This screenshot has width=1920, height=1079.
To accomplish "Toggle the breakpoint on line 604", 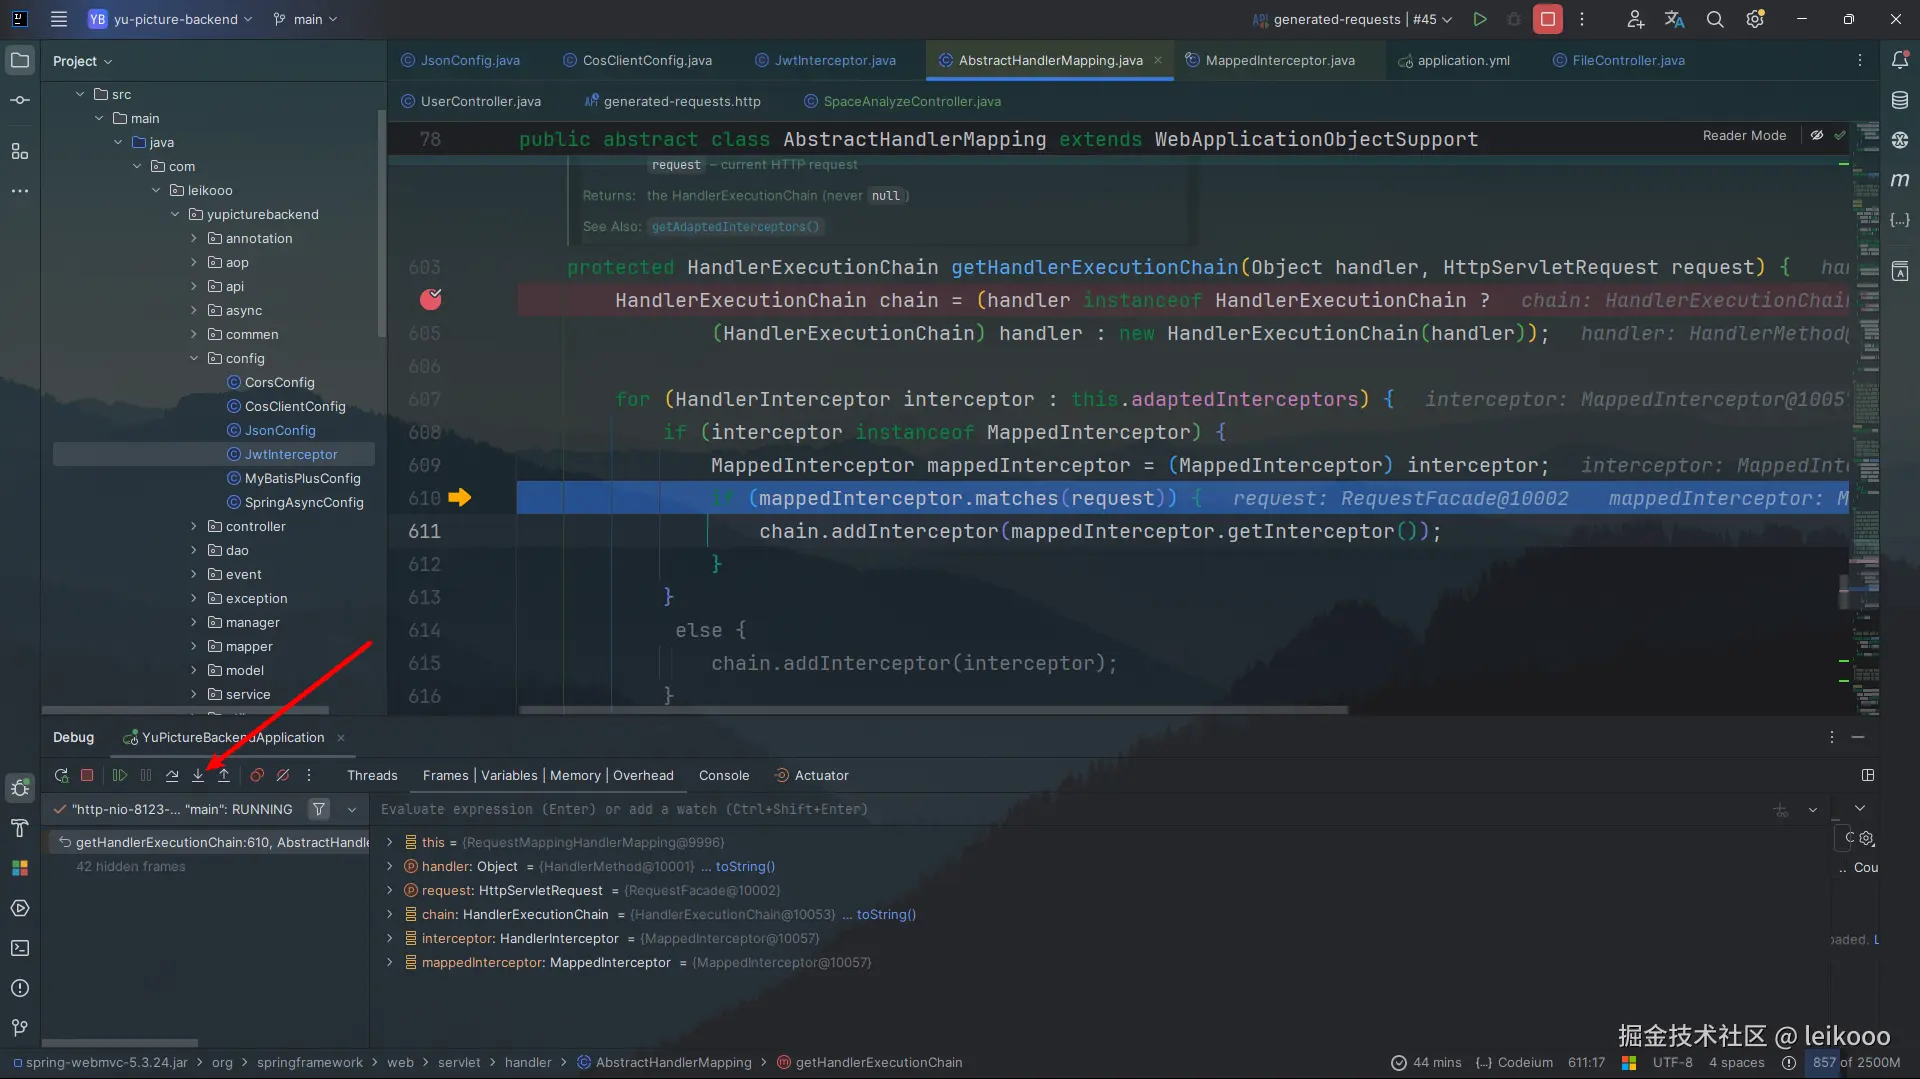I will [x=431, y=299].
